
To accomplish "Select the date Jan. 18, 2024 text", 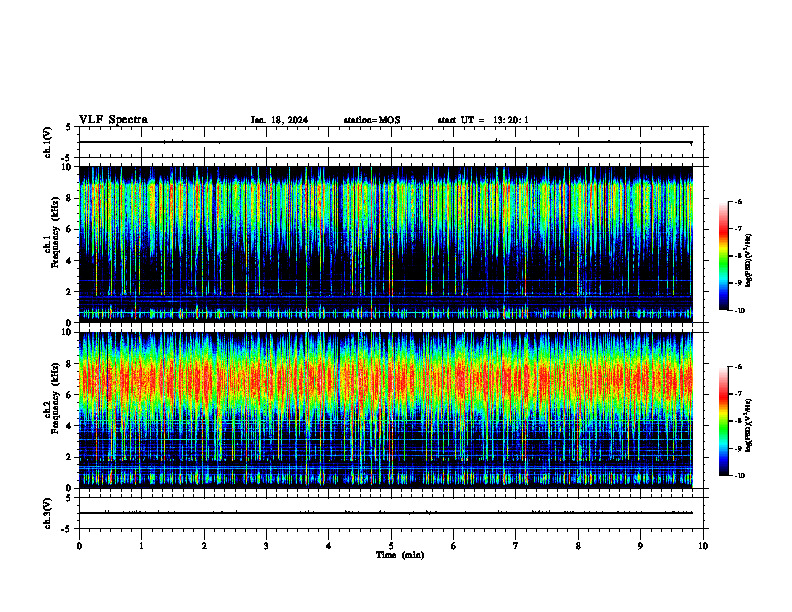I will click(x=279, y=120).
